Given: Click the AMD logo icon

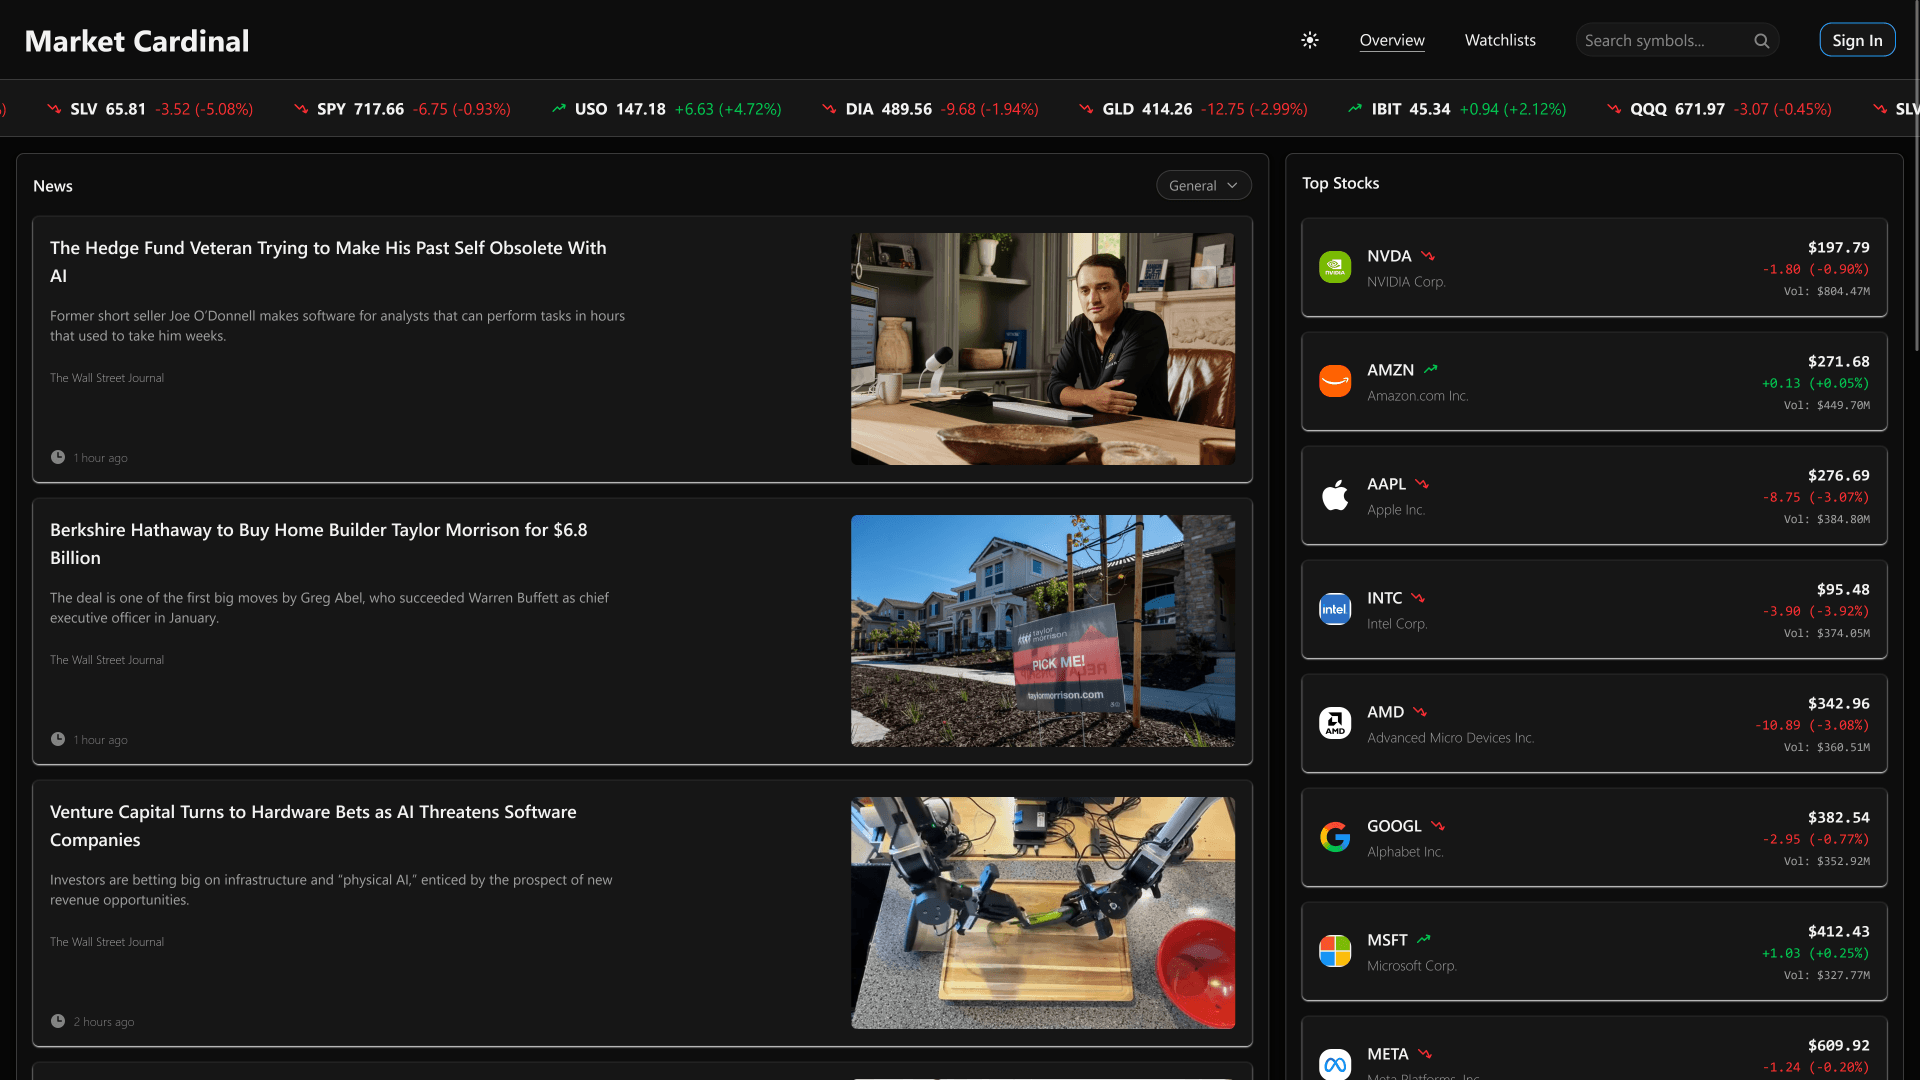Looking at the screenshot, I should pyautogui.click(x=1335, y=723).
